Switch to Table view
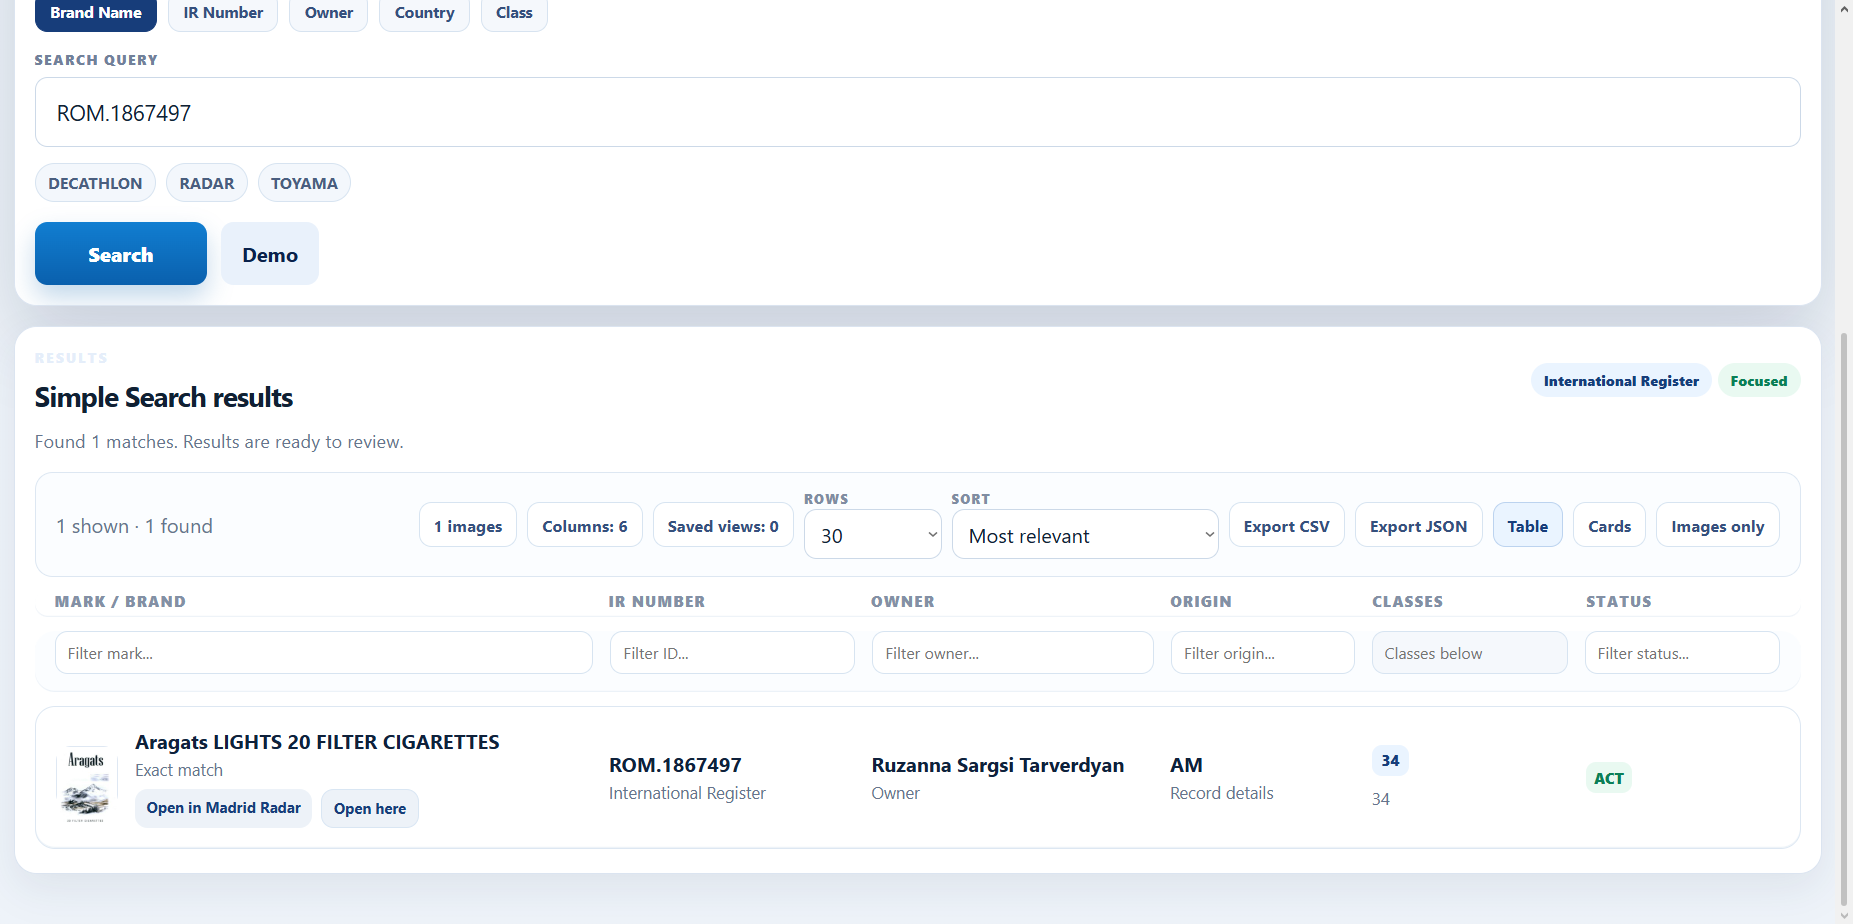1853x924 pixels. point(1528,525)
